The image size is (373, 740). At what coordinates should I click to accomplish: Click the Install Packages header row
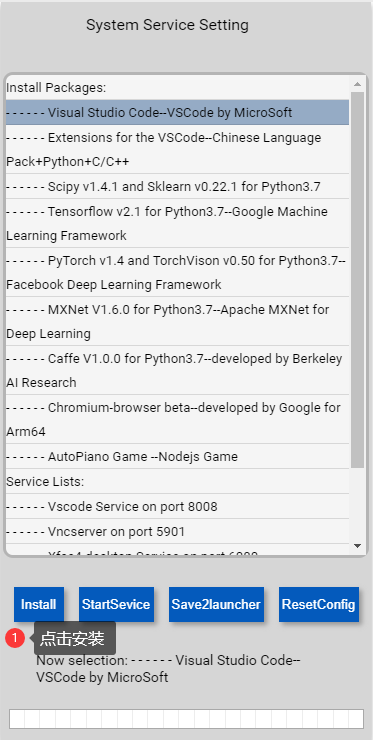tap(178, 87)
